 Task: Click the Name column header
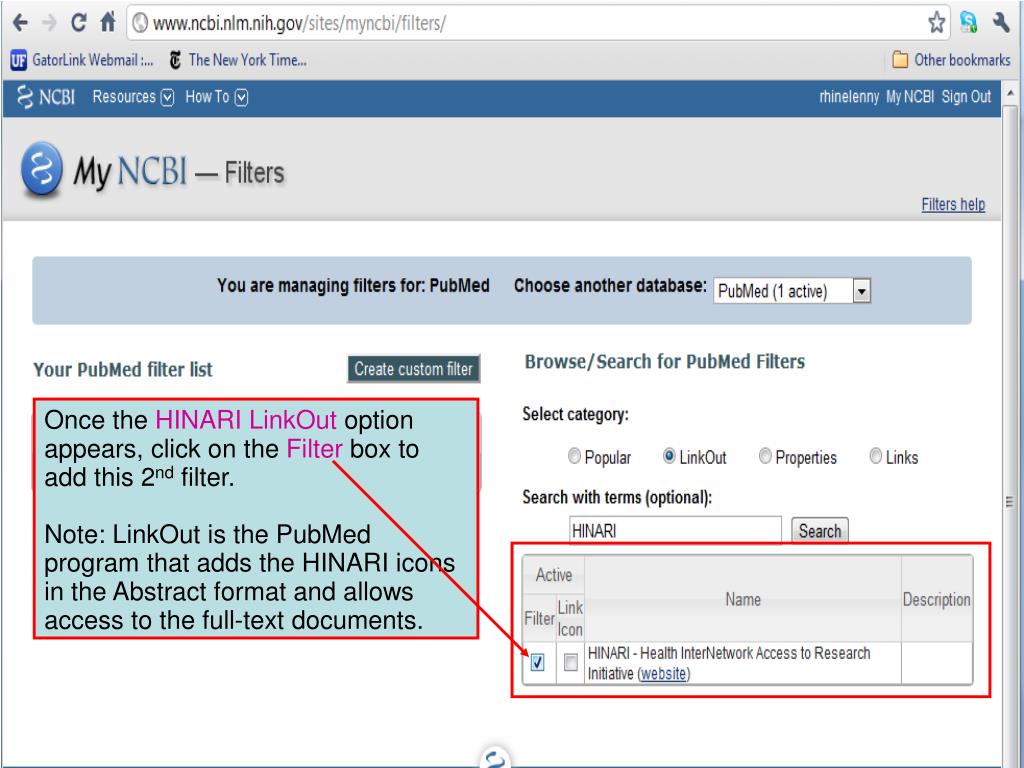pos(743,600)
